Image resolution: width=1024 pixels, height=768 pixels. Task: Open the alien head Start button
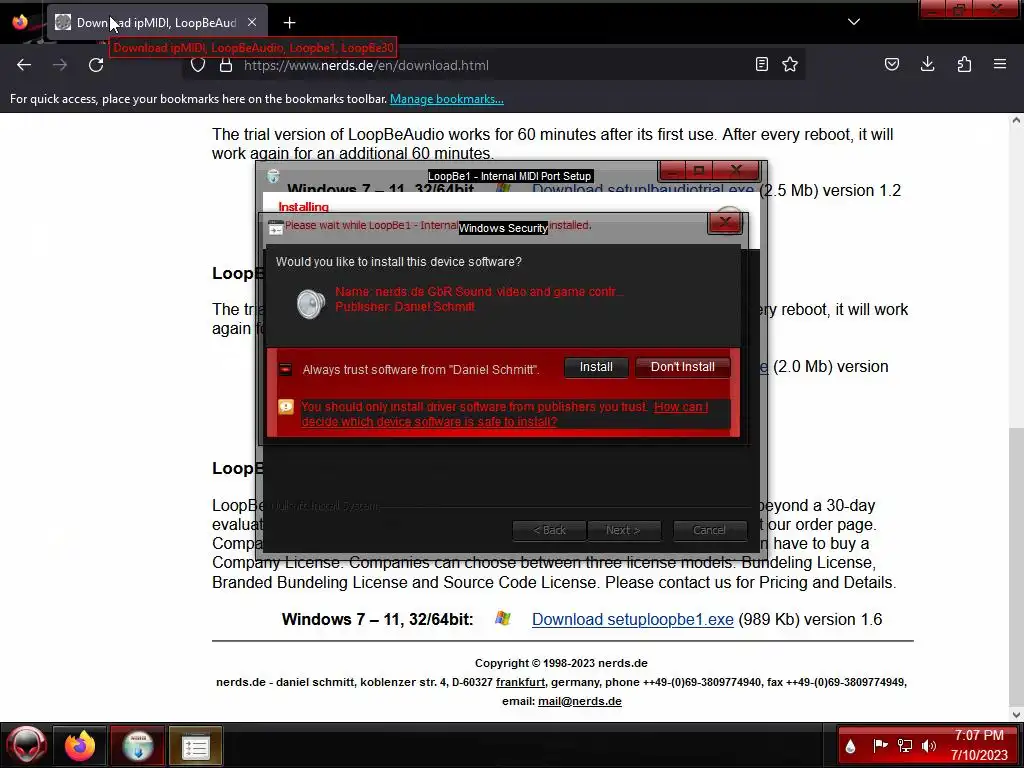(26, 746)
